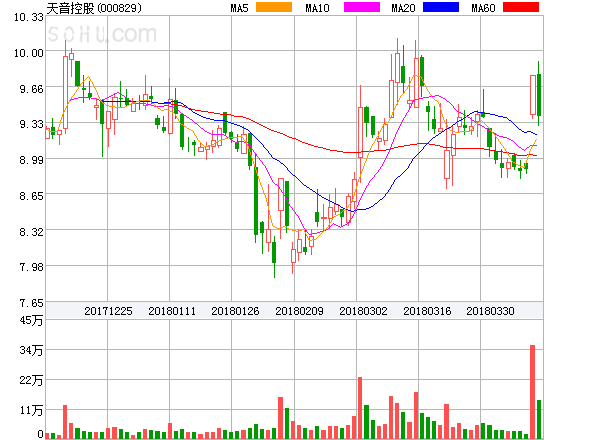Click the stock title 天音控股 (000829)
This screenshot has height=440, width=600.
(94, 8)
